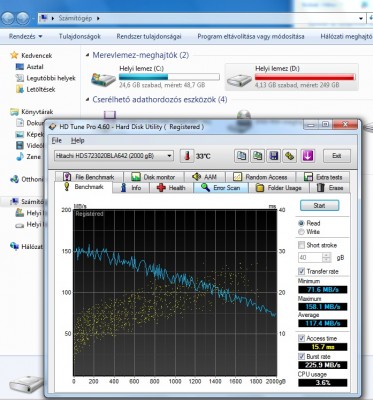Collapse the Merevlemez-meghajtók group

tap(88, 55)
